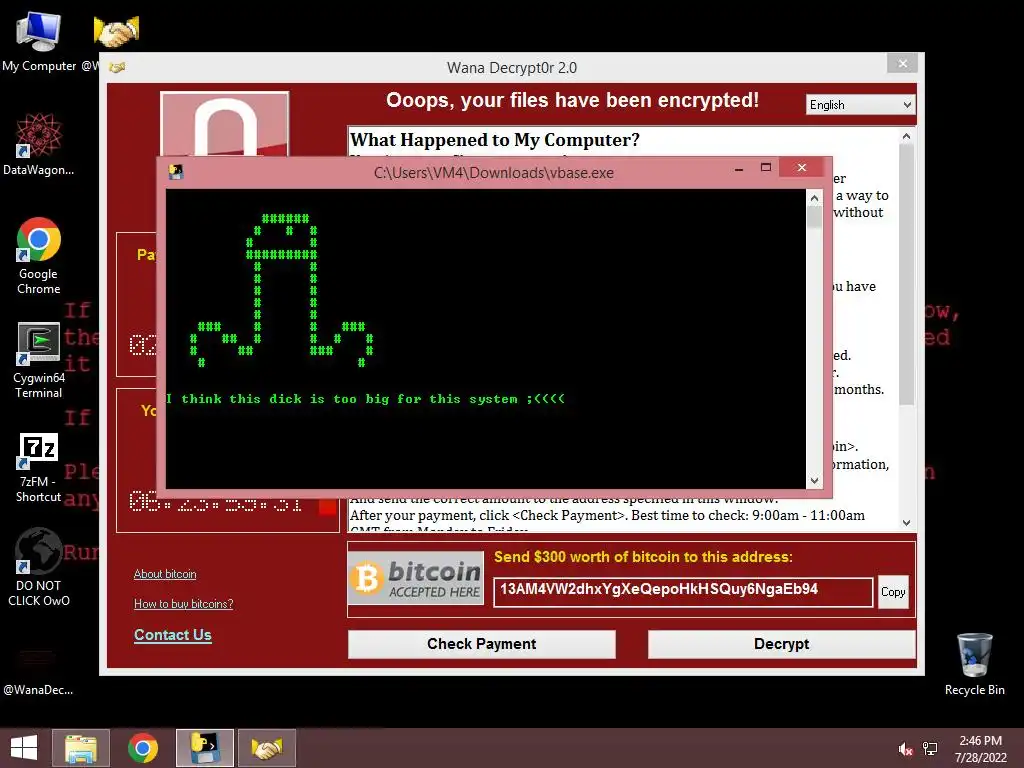This screenshot has height=768, width=1024.
Task: Click the bitcoin accepted here logo
Action: tap(416, 578)
